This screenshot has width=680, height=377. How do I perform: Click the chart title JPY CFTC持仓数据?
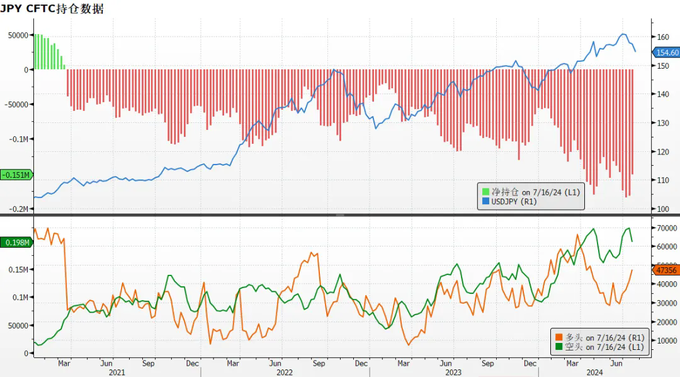52,8
